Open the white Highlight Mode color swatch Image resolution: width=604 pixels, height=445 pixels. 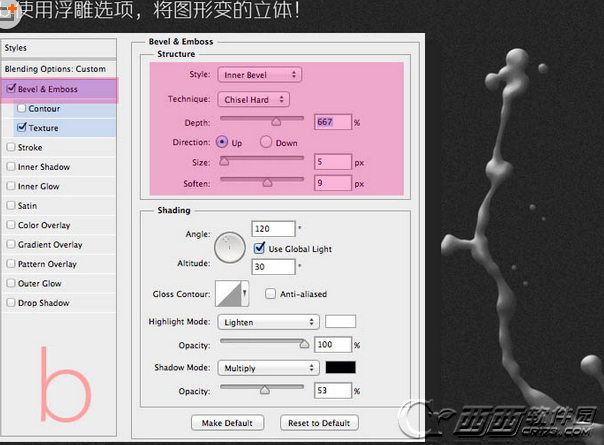[x=341, y=321]
